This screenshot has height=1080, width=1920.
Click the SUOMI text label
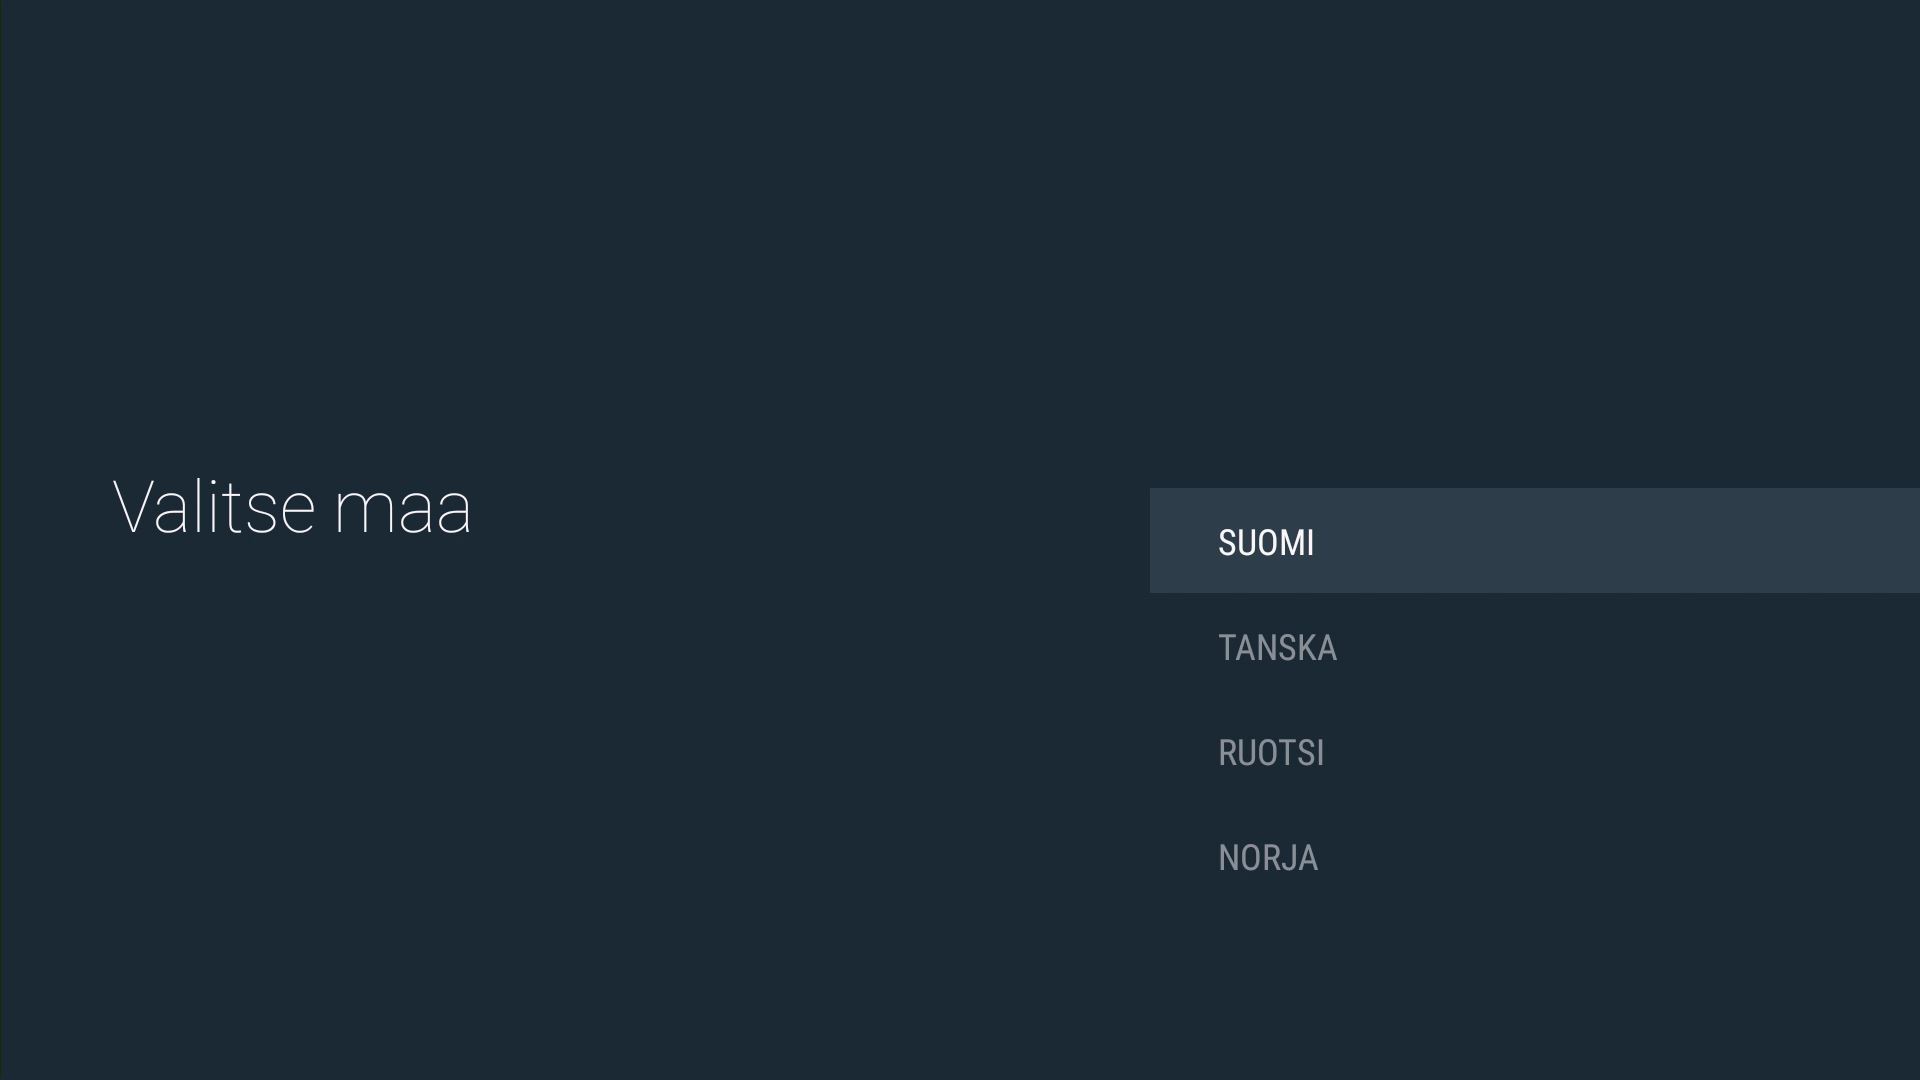tap(1266, 542)
